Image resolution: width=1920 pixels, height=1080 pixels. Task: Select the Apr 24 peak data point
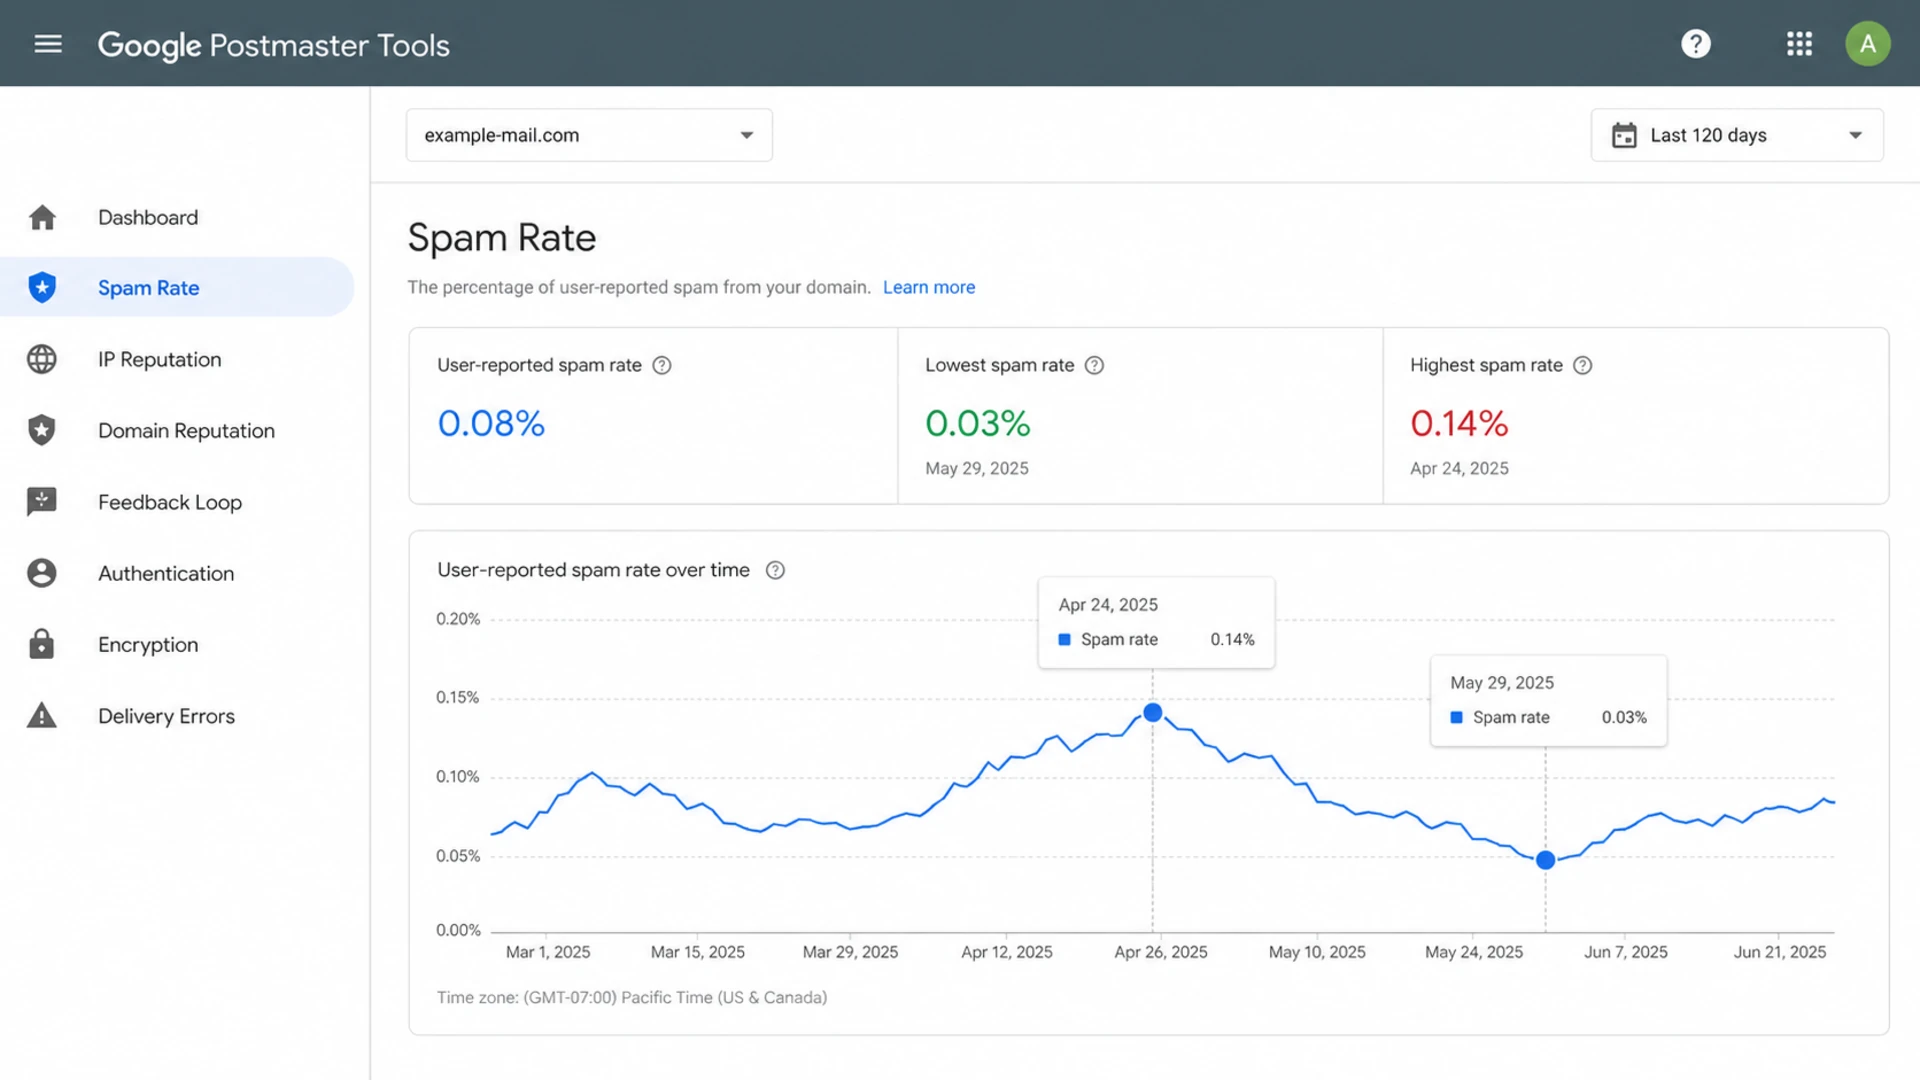(x=1152, y=712)
